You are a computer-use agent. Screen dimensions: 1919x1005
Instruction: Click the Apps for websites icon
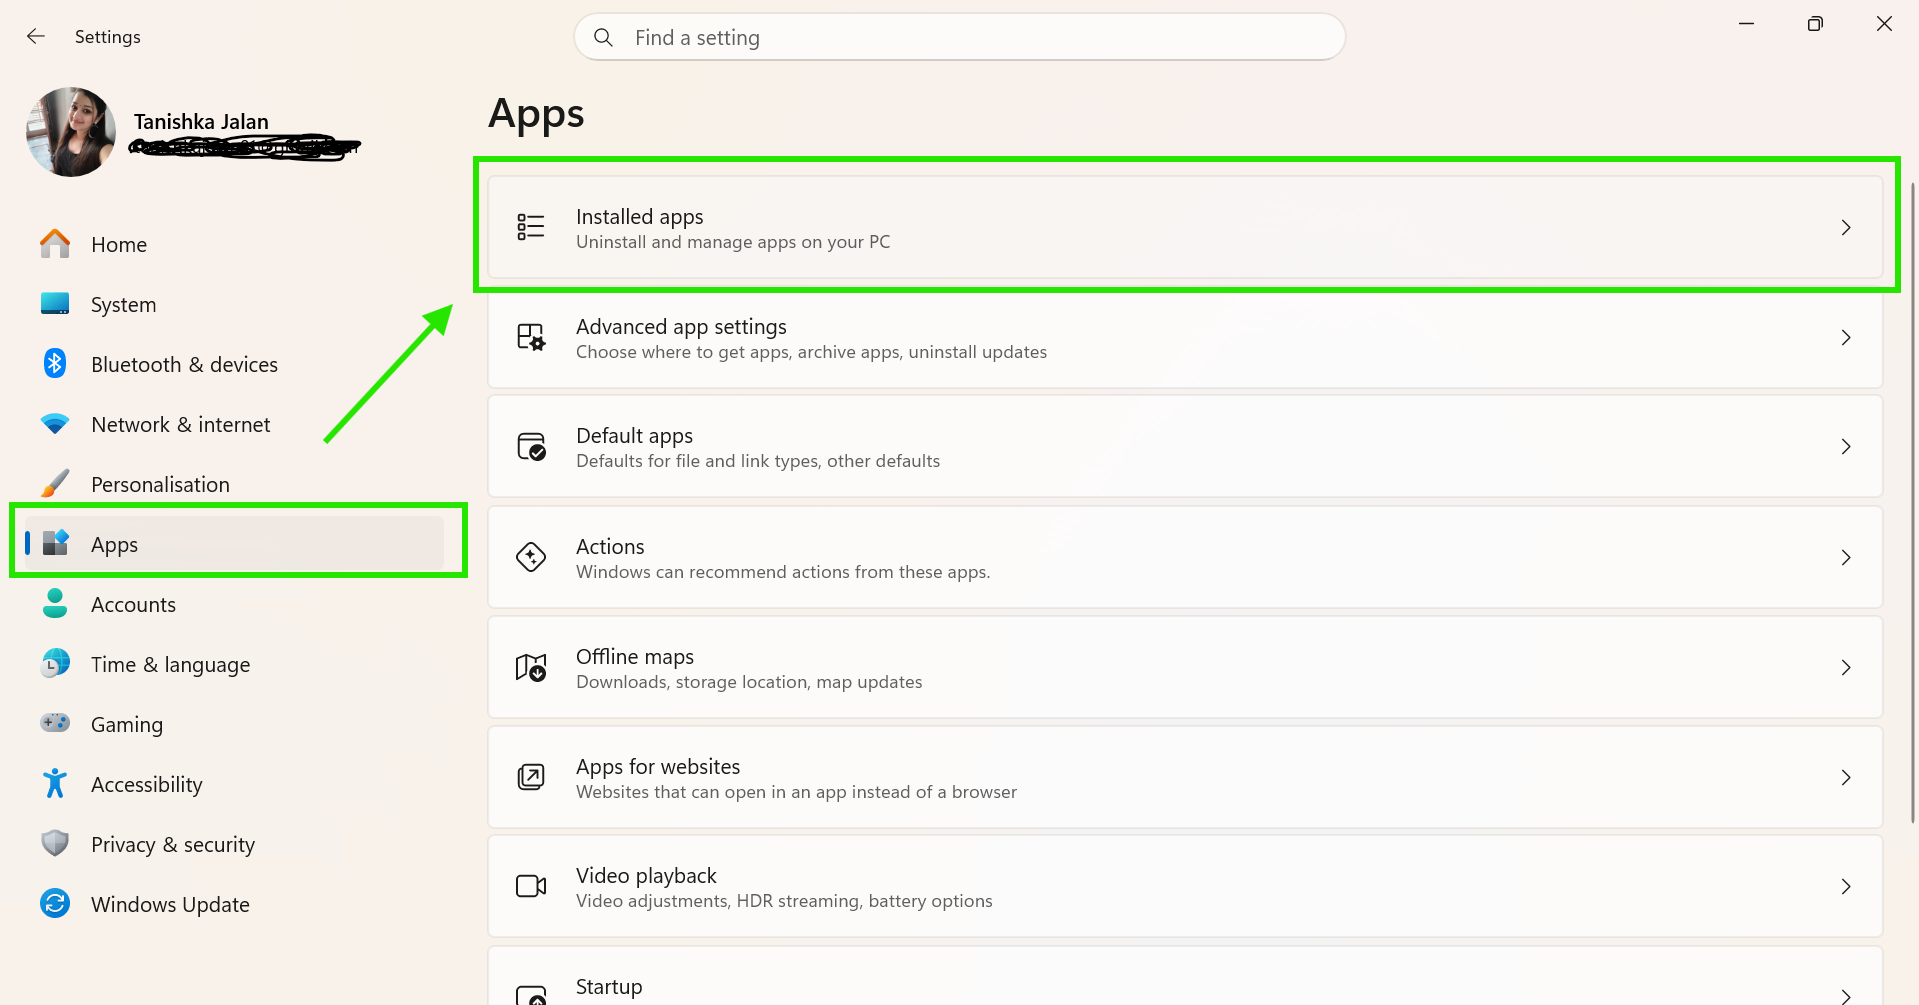(x=531, y=777)
